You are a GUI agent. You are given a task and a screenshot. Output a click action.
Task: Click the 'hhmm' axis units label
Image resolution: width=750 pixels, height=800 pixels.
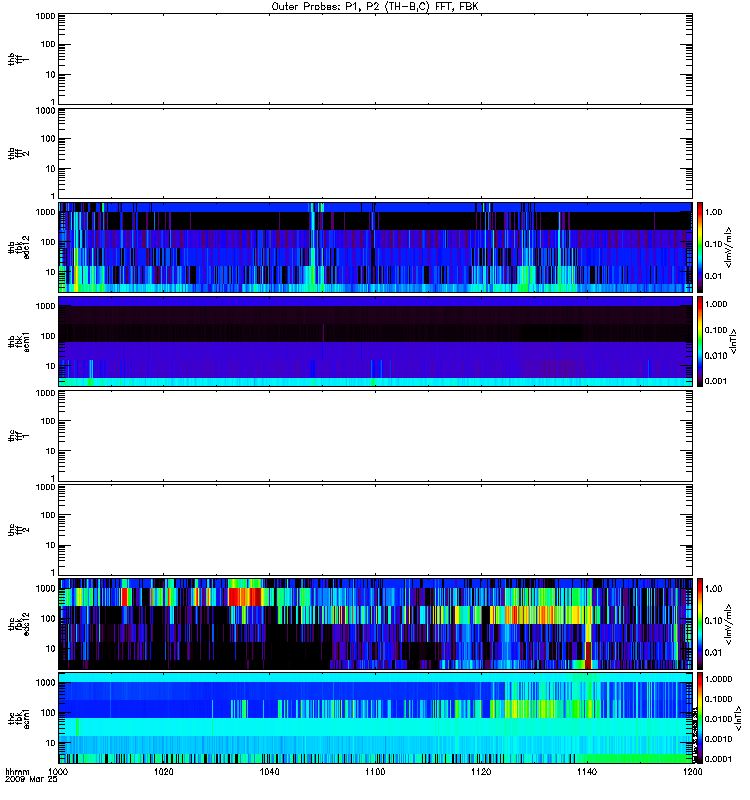click(x=17, y=771)
